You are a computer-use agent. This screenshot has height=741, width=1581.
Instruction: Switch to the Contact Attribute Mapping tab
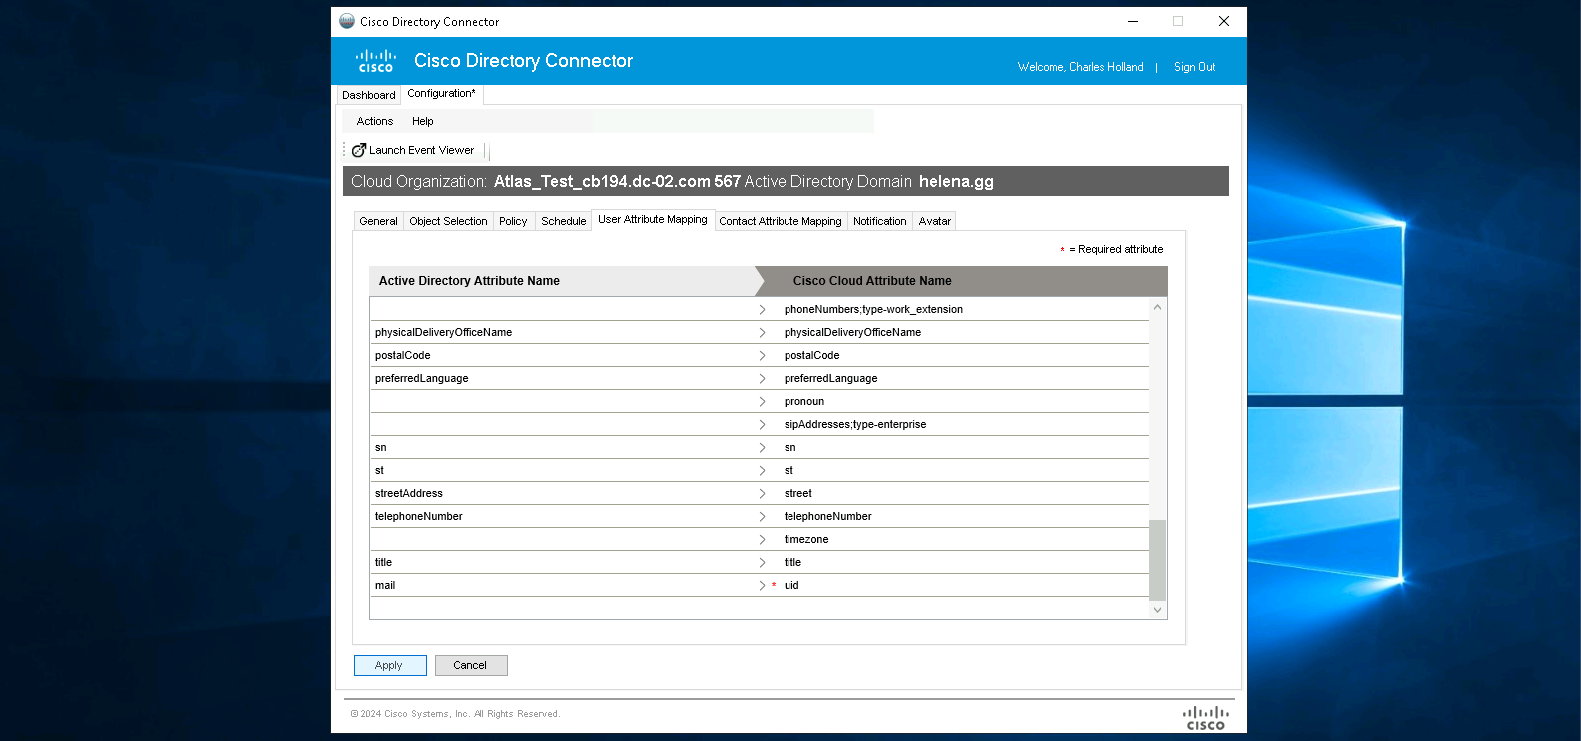[780, 221]
